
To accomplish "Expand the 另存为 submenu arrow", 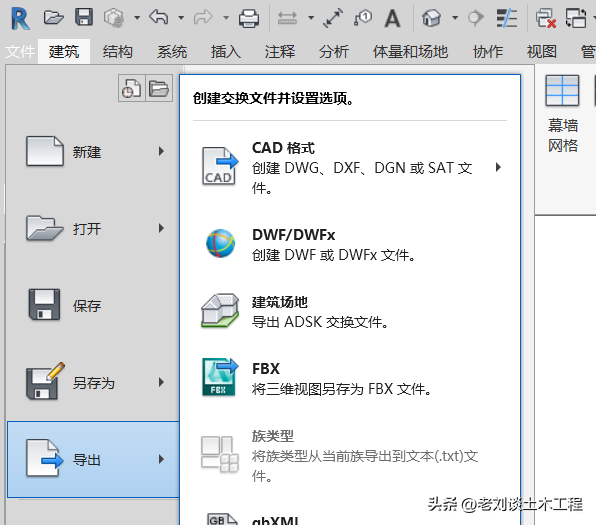I will [161, 382].
